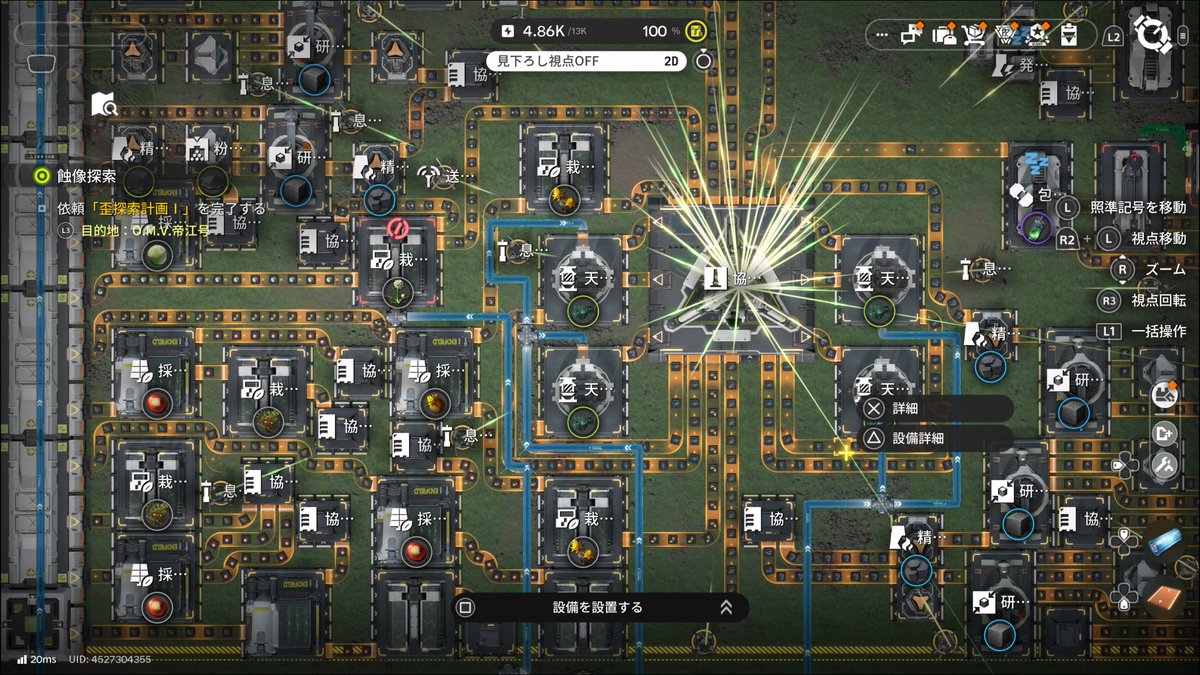Click the 4.86K power readout
This screenshot has height=675, width=1200.
(546, 31)
